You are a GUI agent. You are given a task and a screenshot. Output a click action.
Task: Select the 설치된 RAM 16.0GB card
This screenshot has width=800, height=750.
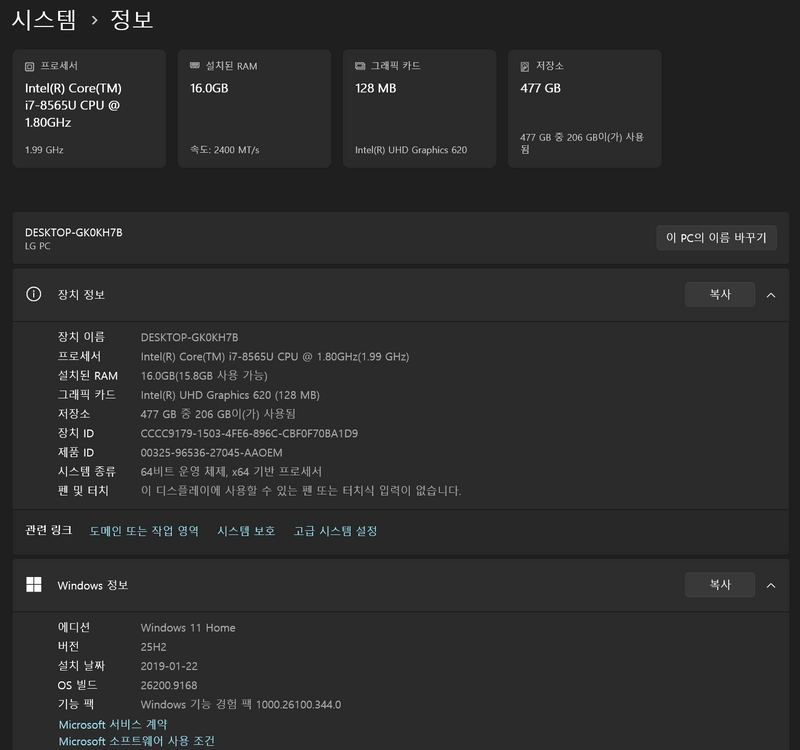255,109
